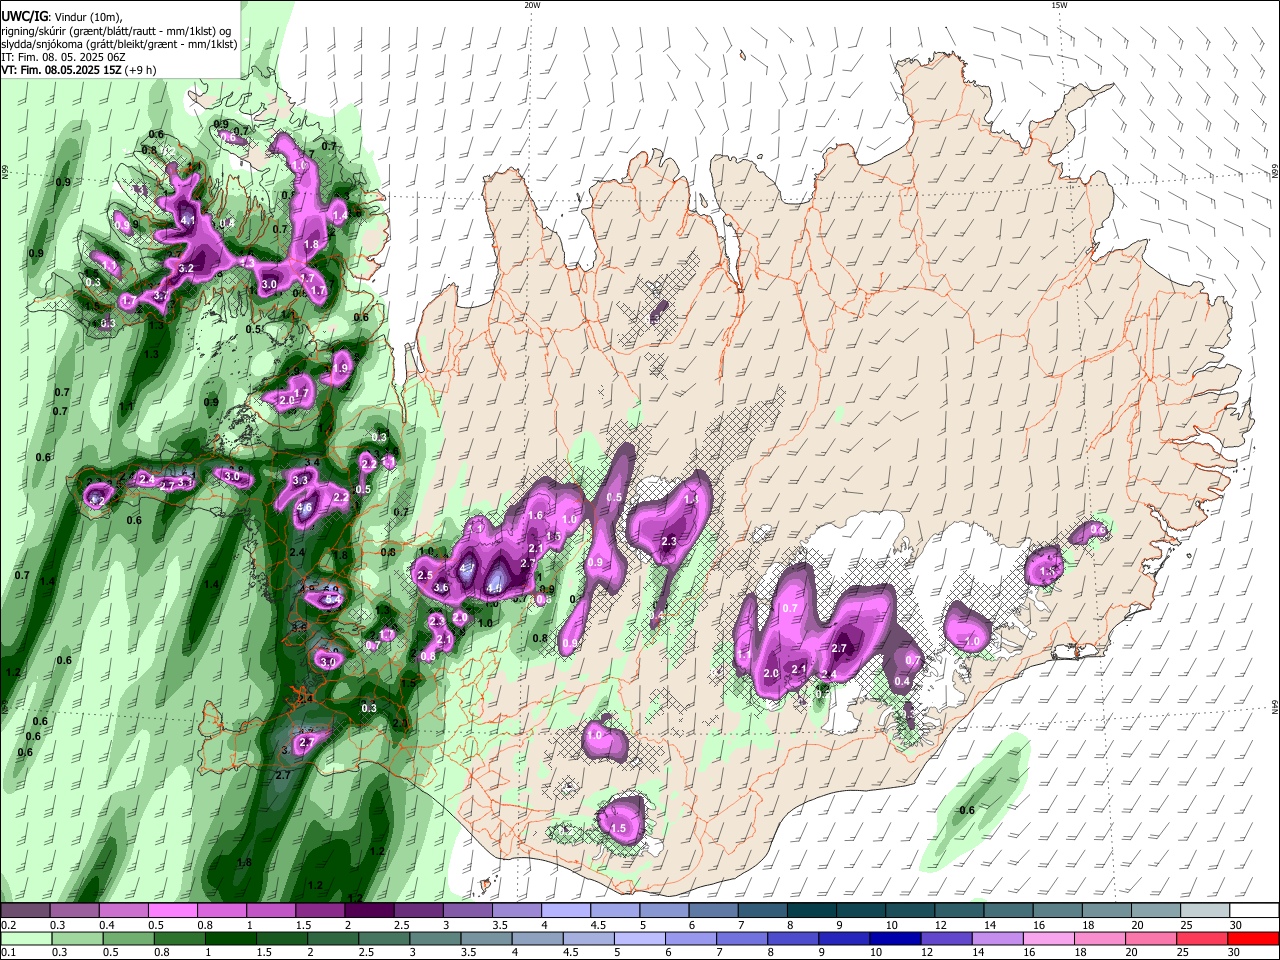Select the 3–3.5 grey-blue rain swatch
This screenshot has height=960, width=1280.
click(435, 938)
